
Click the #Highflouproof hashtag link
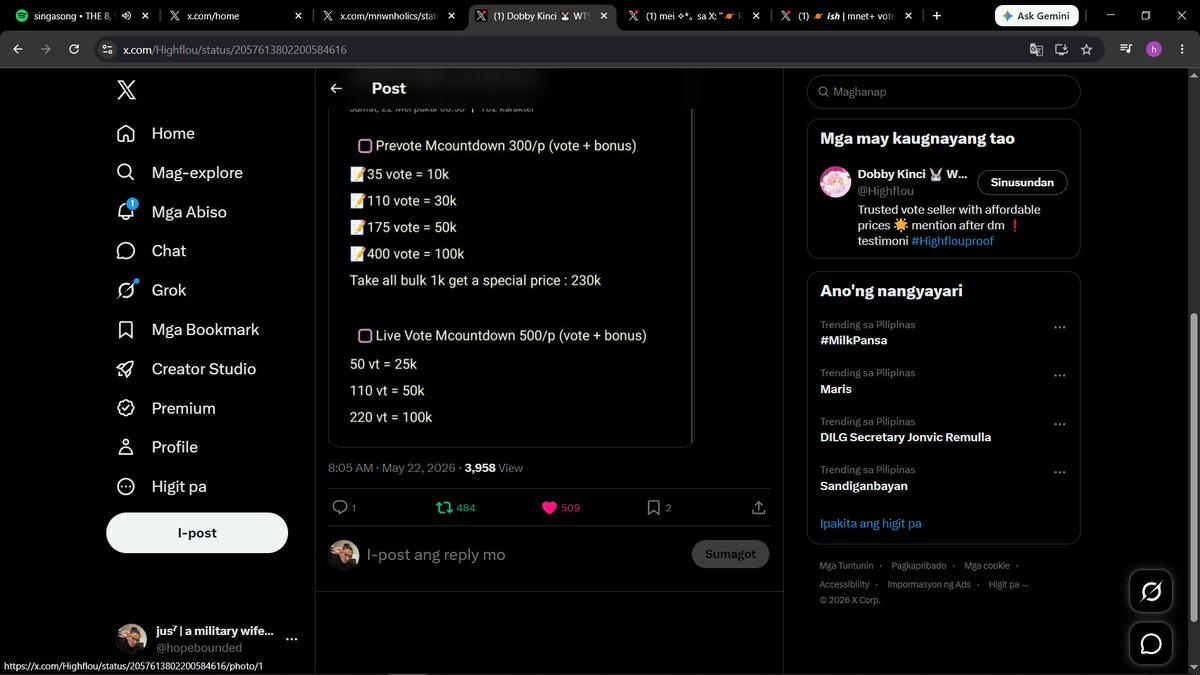click(x=952, y=241)
